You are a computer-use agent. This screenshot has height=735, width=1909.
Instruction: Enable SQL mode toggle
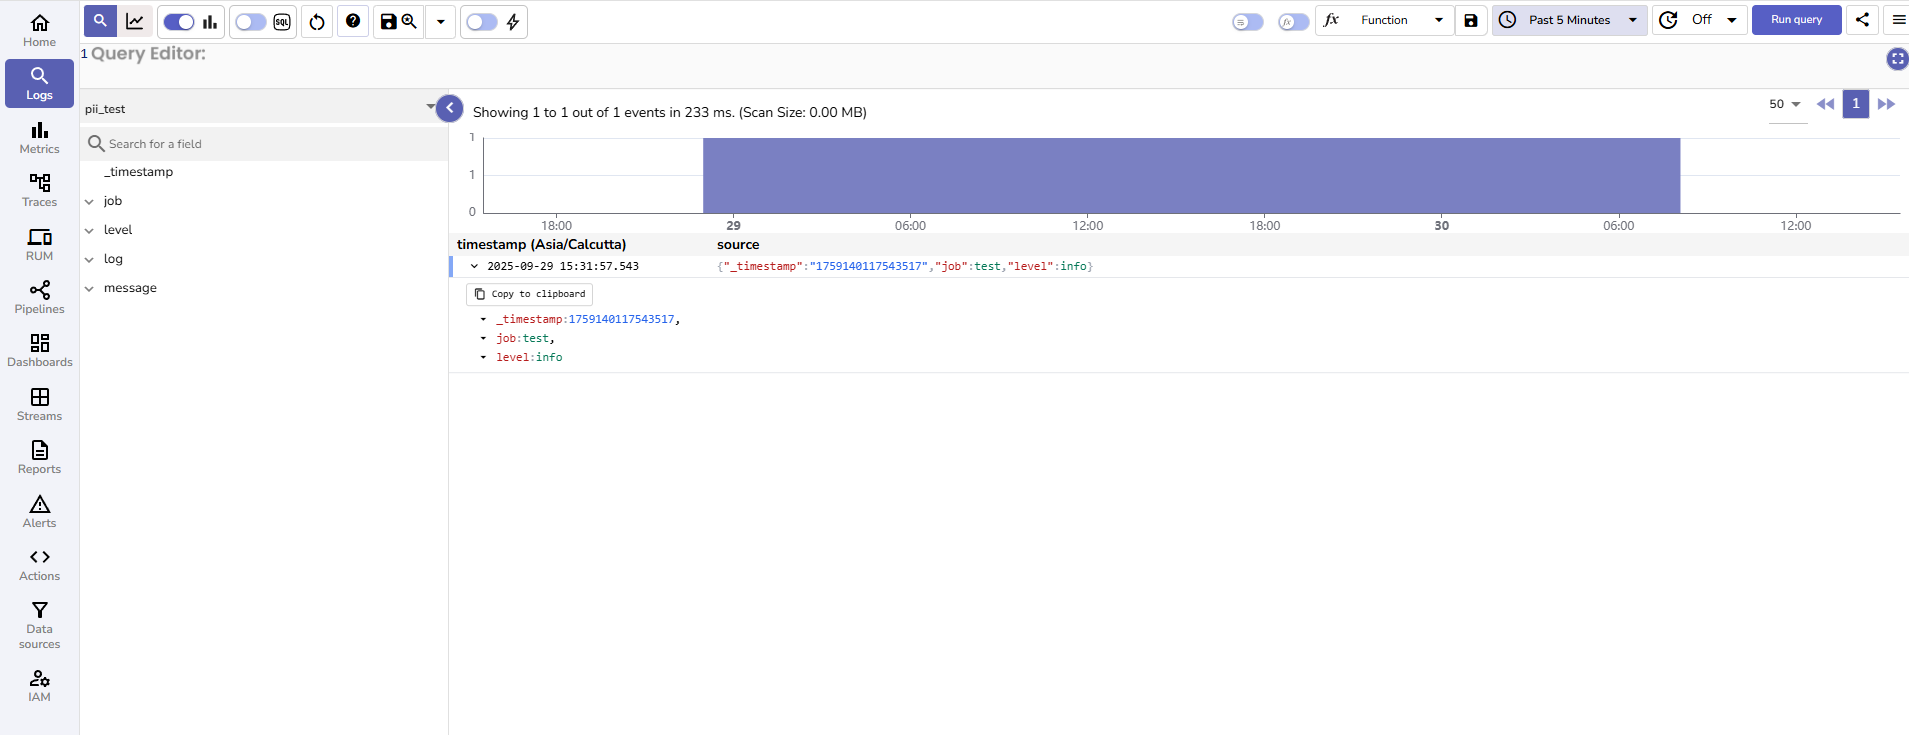click(251, 22)
